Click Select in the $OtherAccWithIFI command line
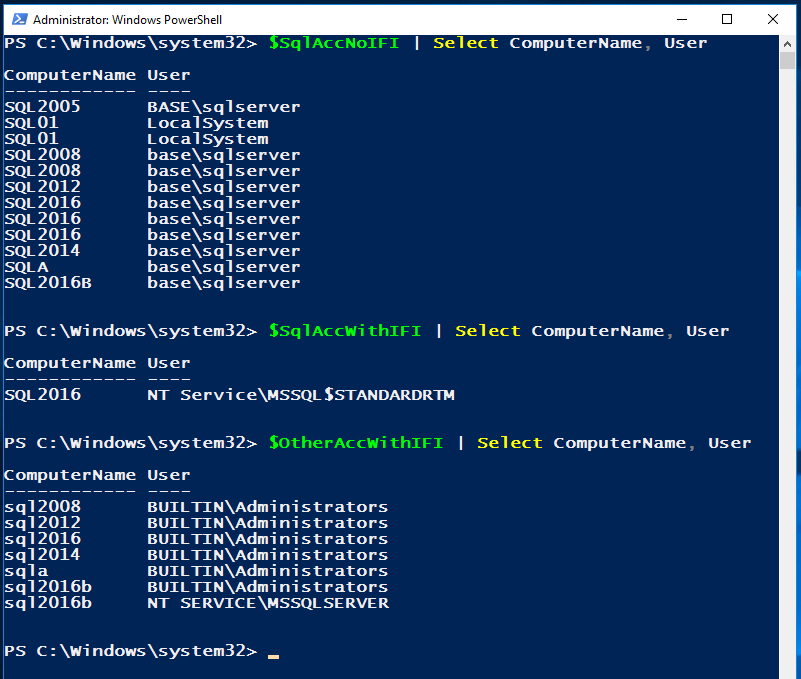Viewport: 801px width, 679px height. (509, 443)
